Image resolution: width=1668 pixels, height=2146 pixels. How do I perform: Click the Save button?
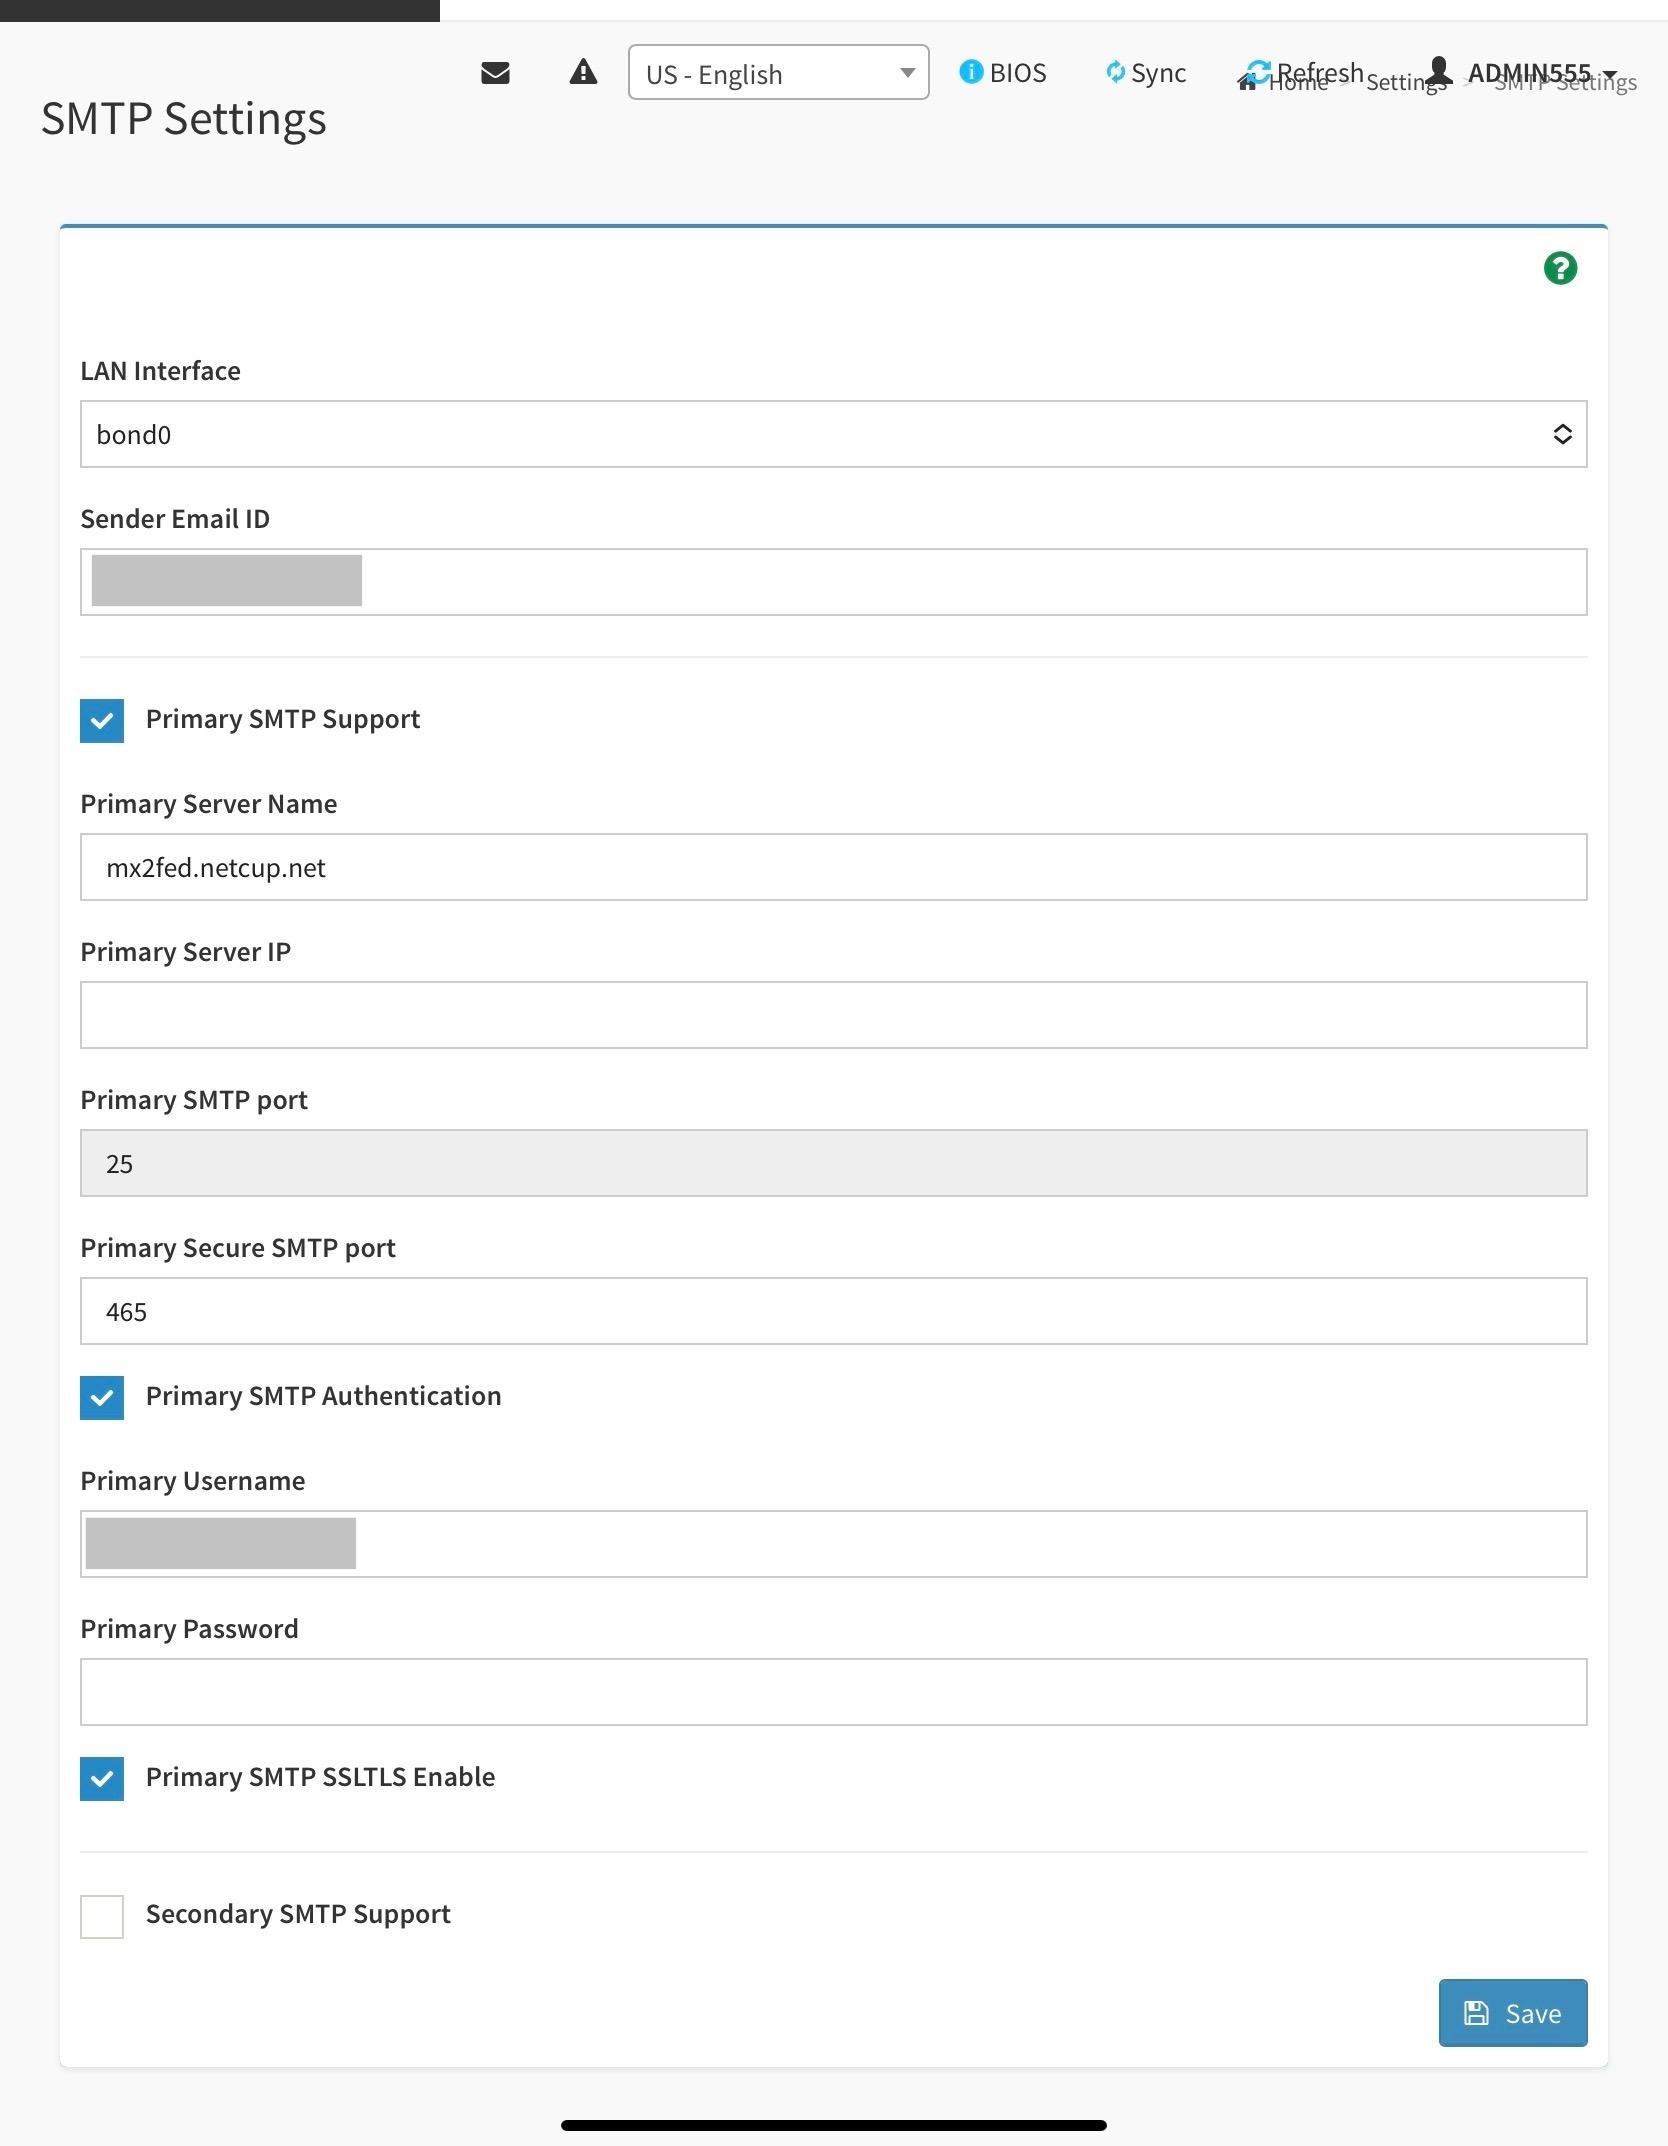(1512, 2013)
